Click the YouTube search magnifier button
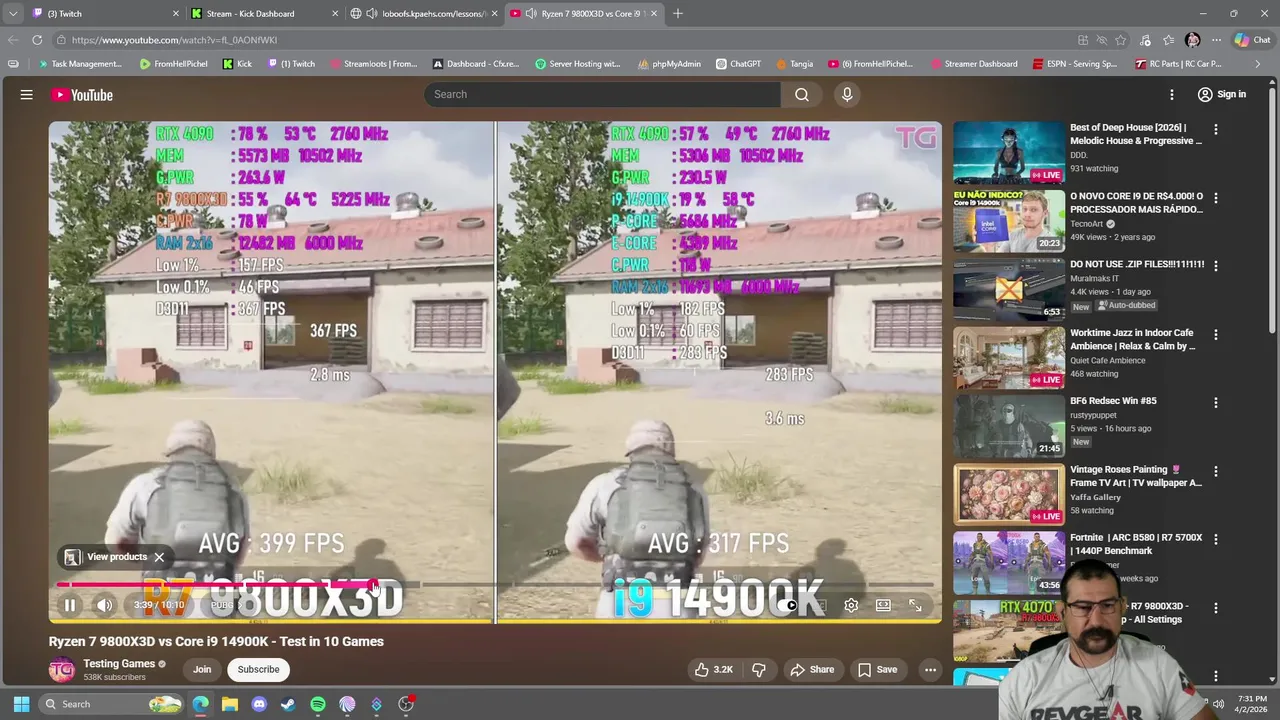Screen dimensions: 1280x720 pos(802,95)
